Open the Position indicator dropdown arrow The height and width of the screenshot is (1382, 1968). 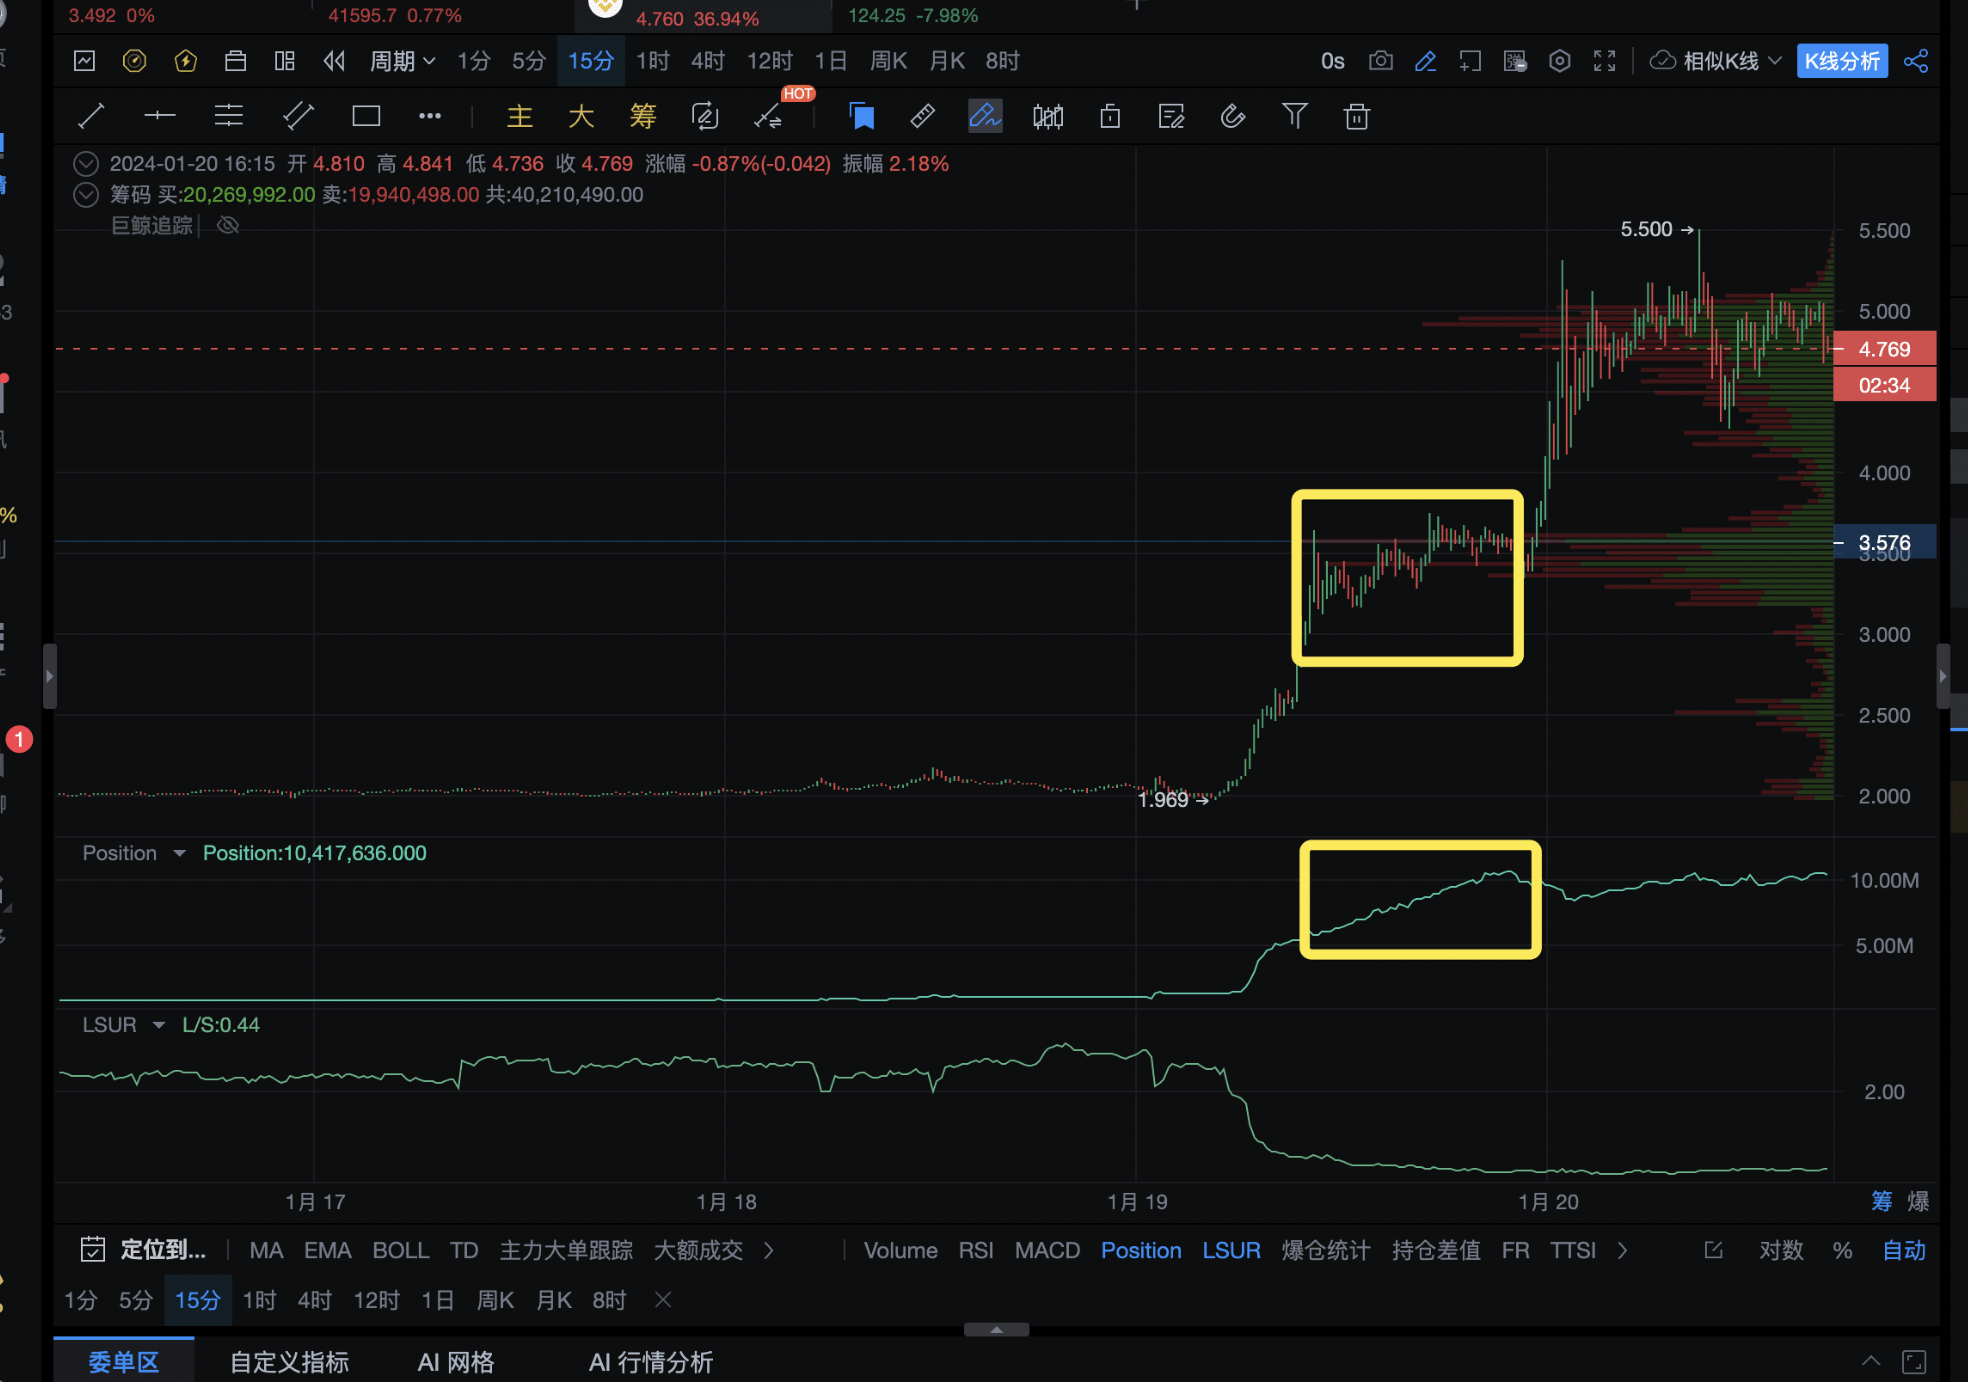coord(179,853)
